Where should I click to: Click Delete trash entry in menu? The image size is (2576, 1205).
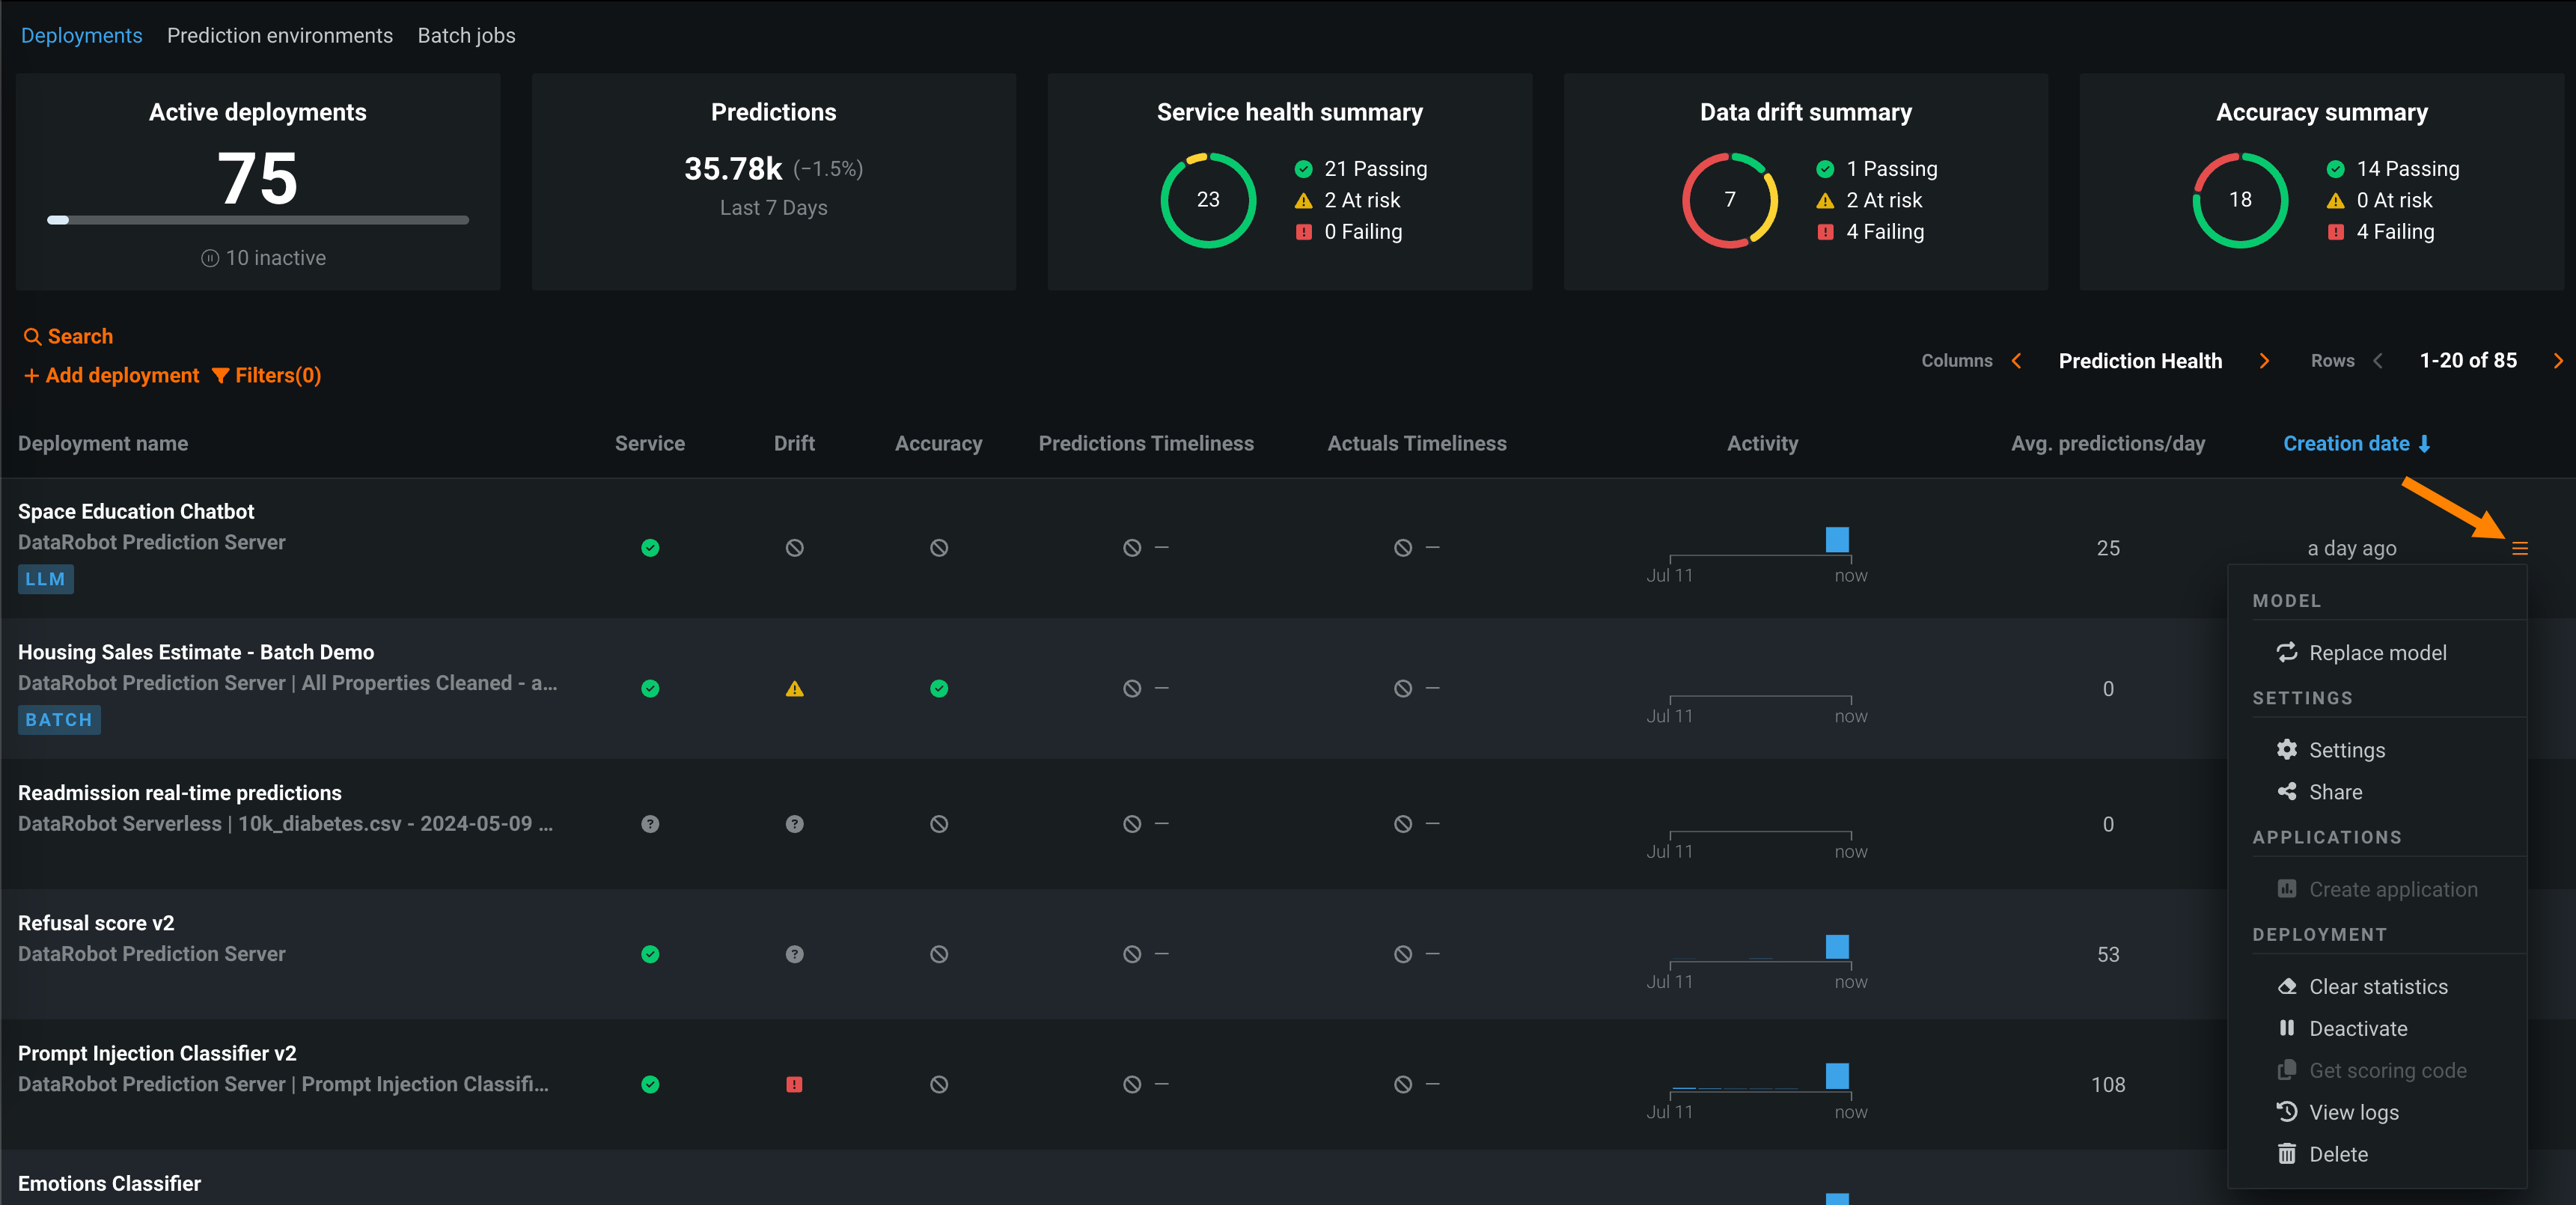2337,1155
